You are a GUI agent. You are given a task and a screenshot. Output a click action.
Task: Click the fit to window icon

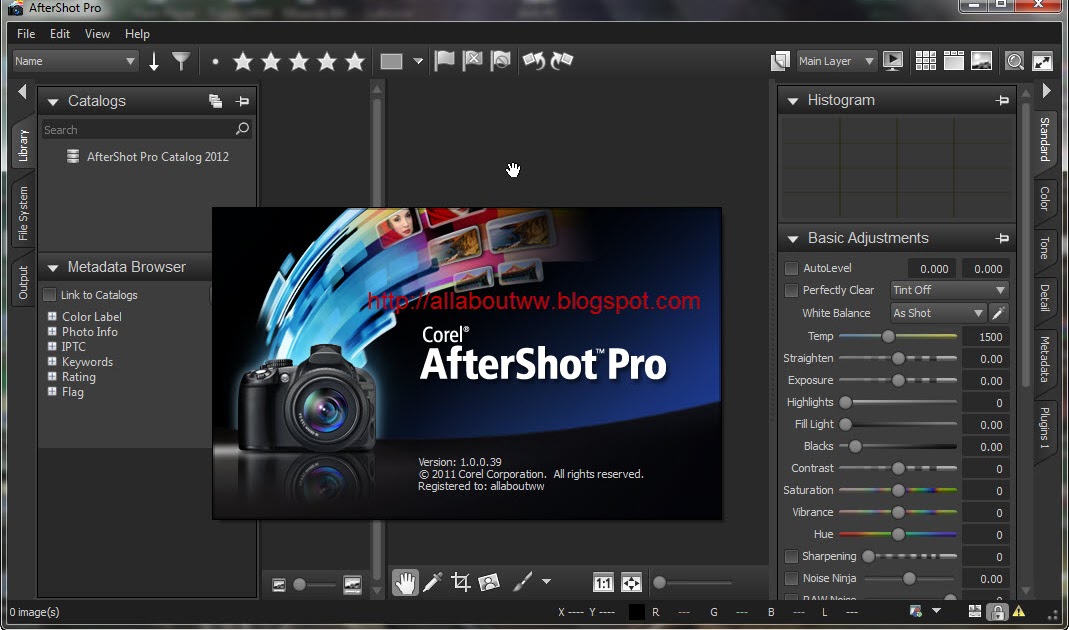pyautogui.click(x=631, y=584)
